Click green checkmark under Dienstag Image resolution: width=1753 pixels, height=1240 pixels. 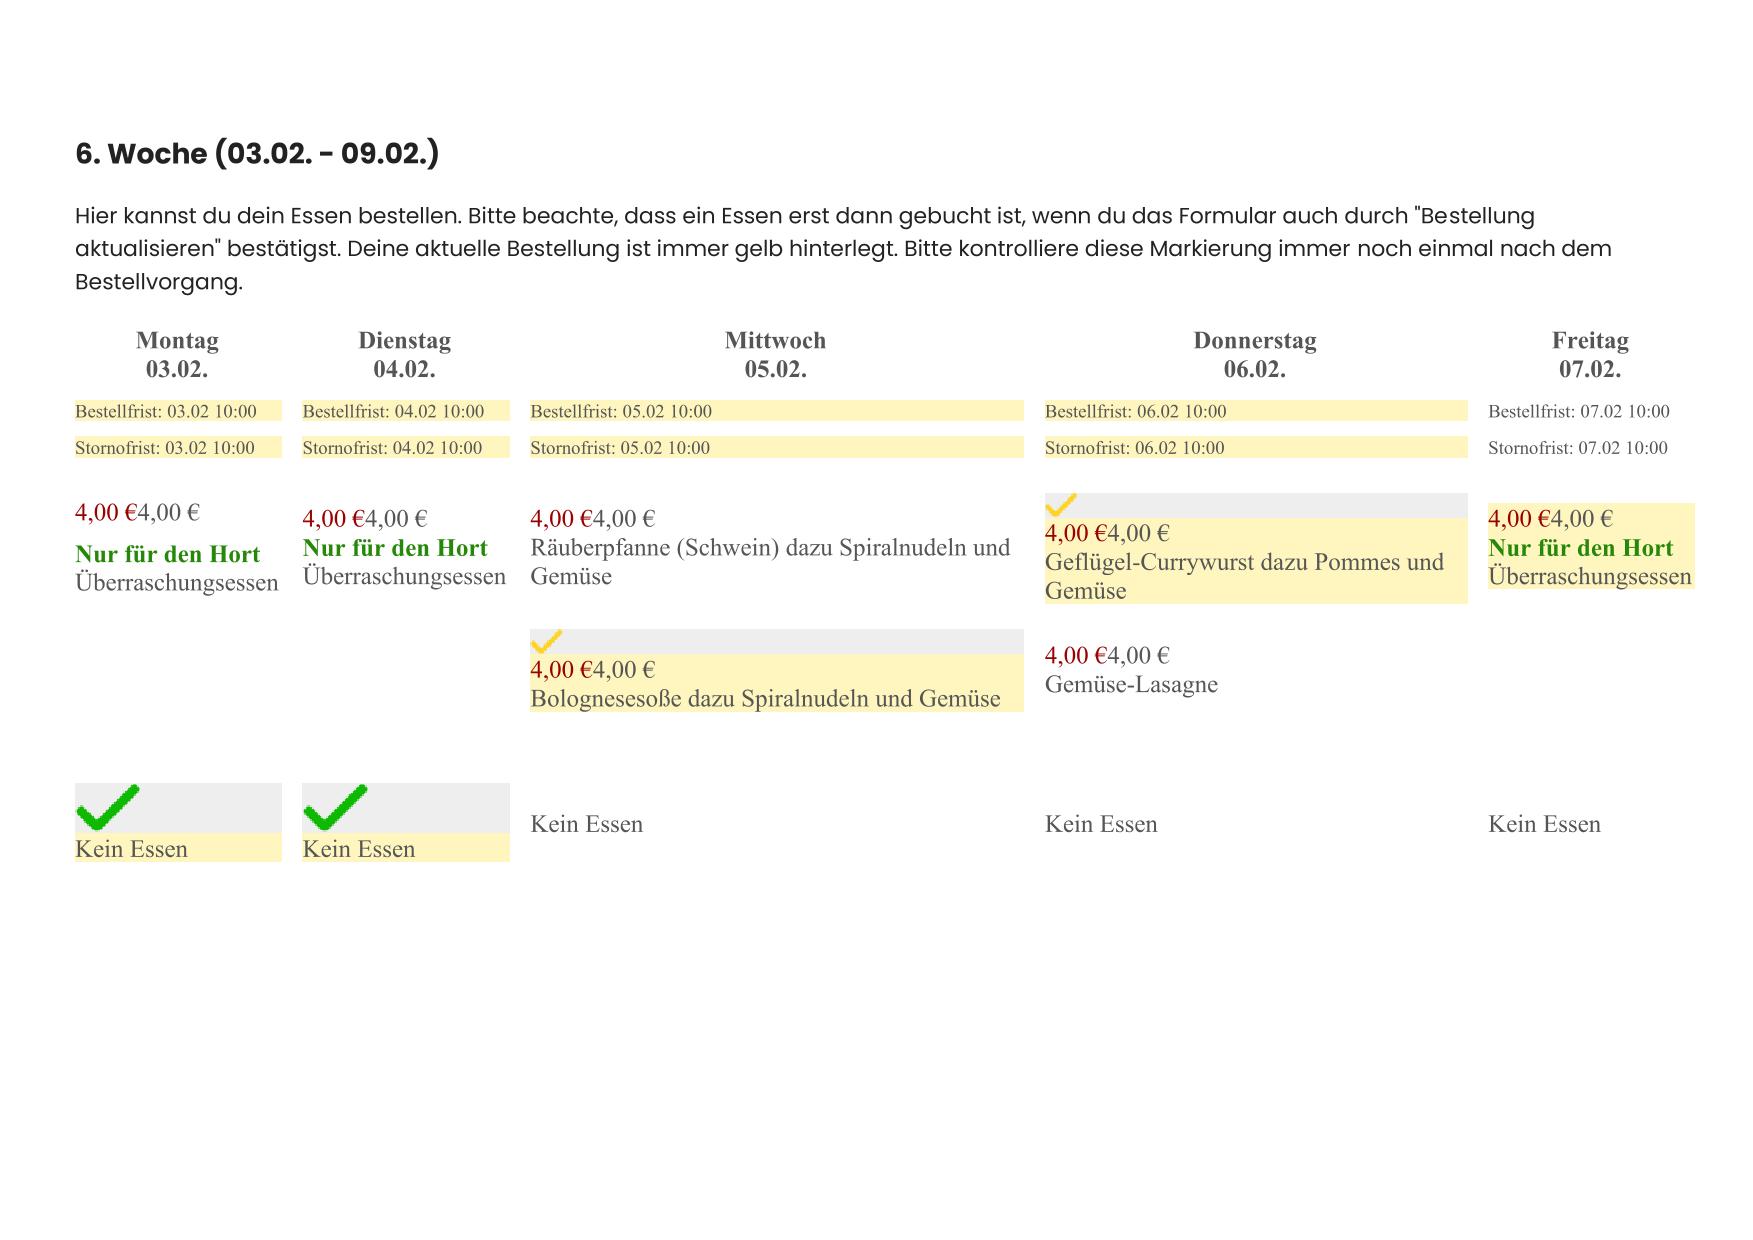point(335,808)
